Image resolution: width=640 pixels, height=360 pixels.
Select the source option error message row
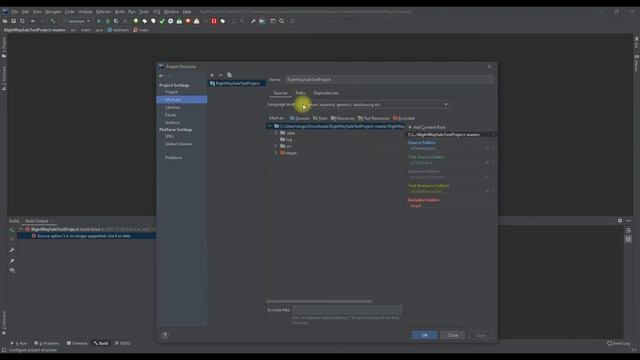(x=87, y=236)
